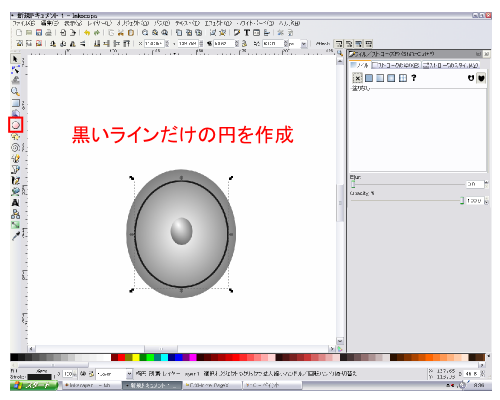Select the Bezier pen tool

point(15,169)
